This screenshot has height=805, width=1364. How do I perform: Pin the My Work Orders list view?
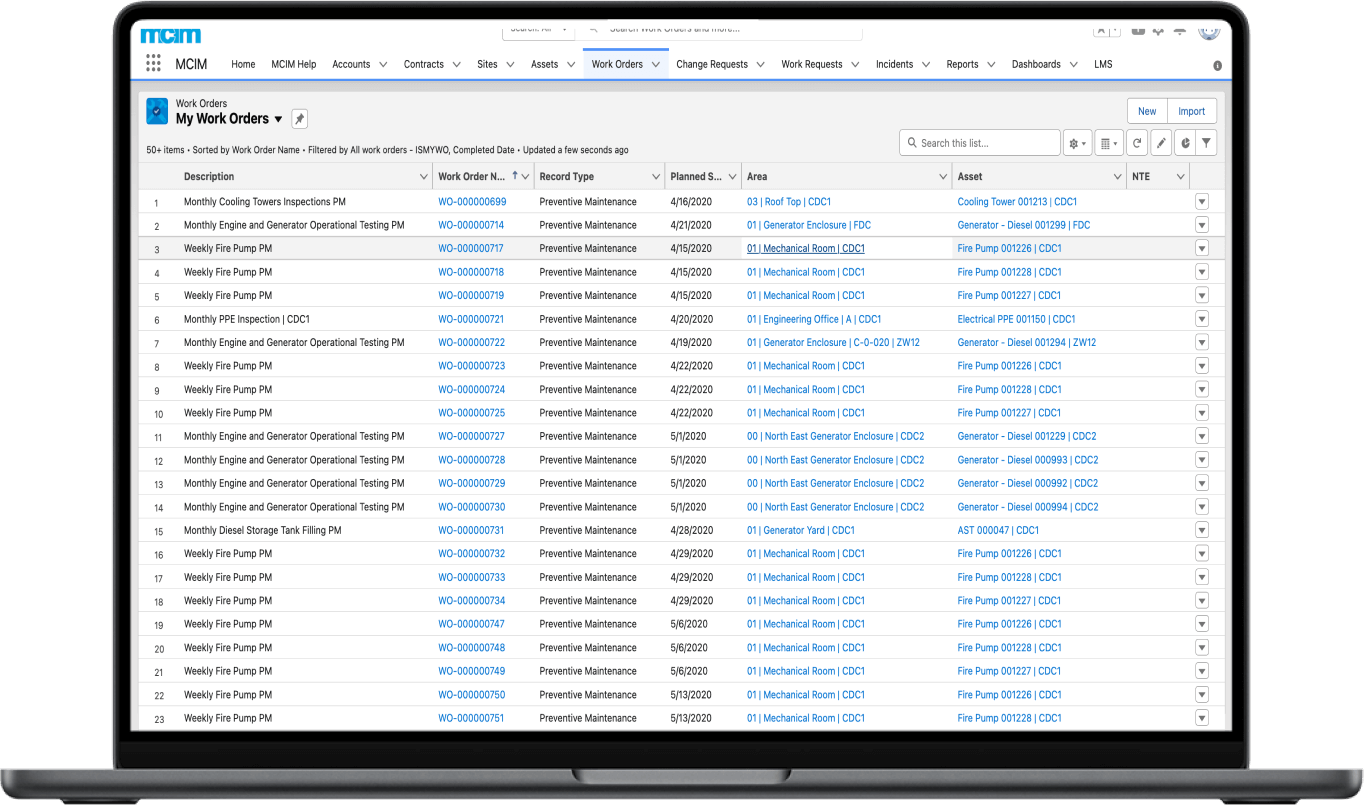tap(299, 119)
